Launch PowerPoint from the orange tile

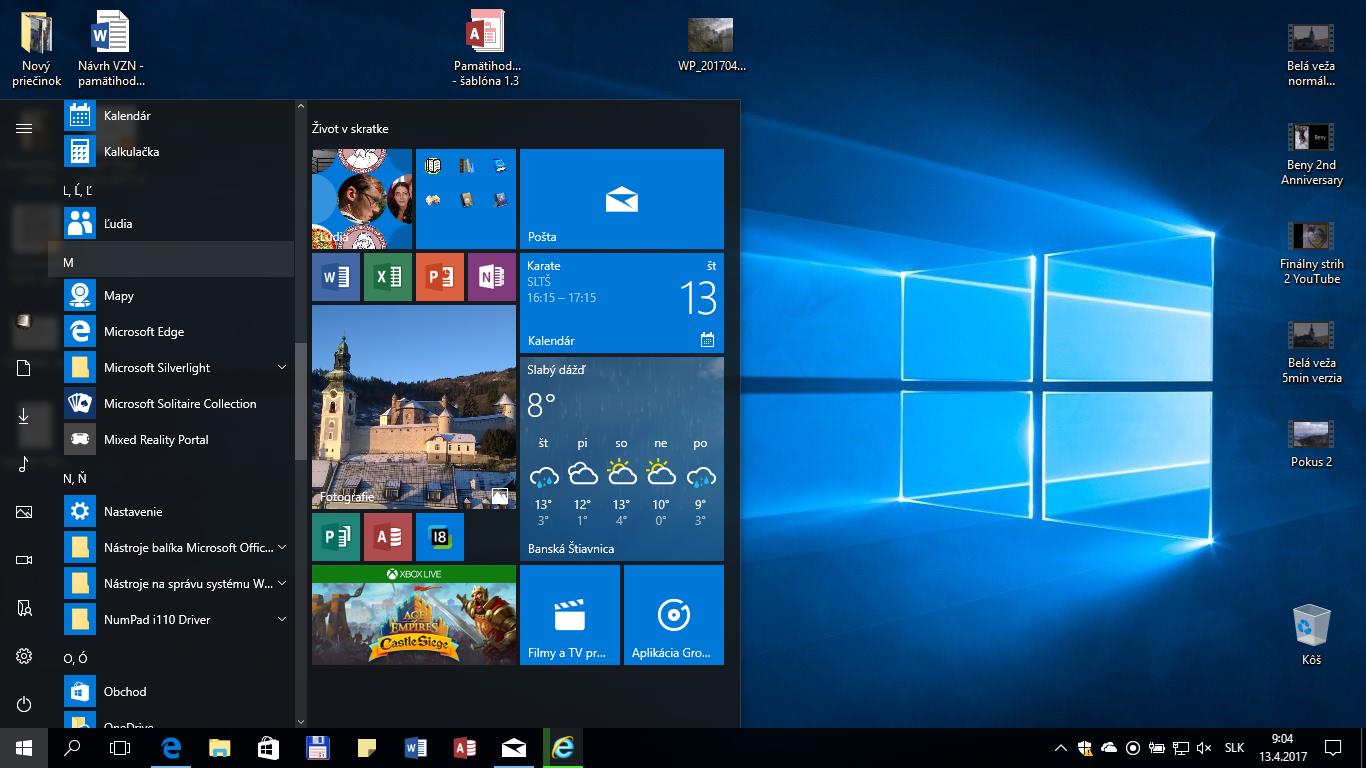pos(440,277)
